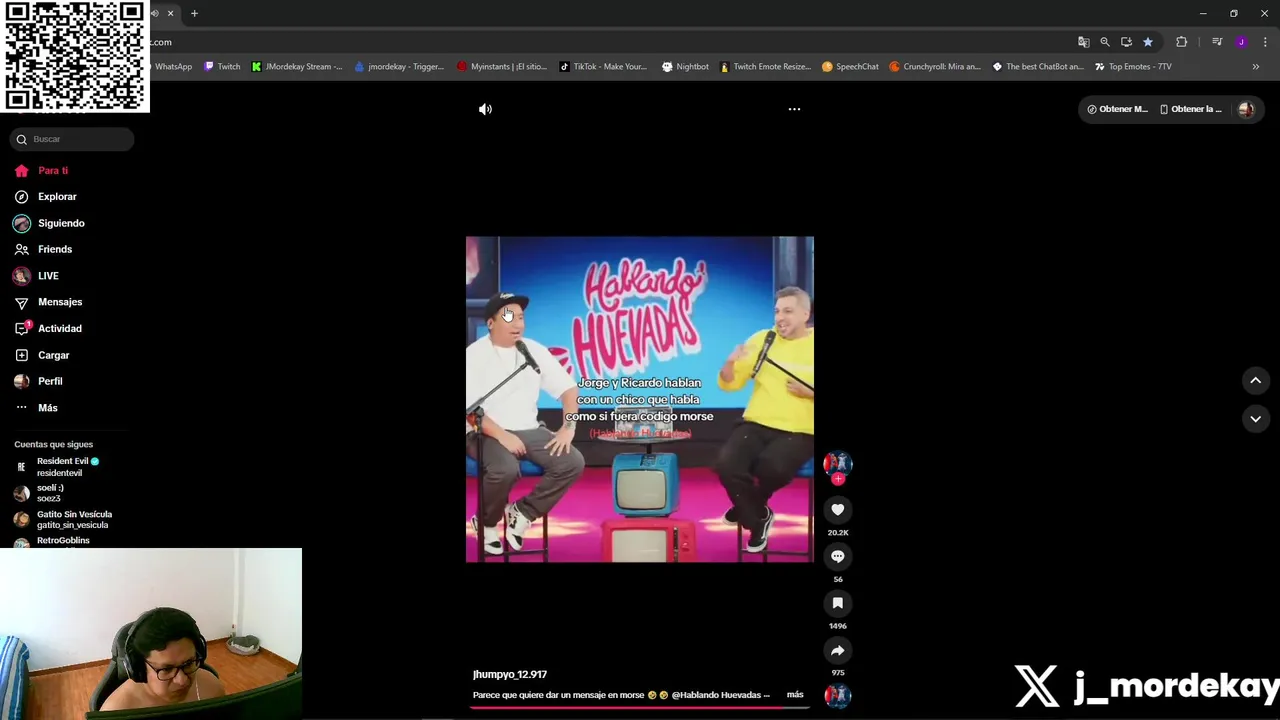Bookmark this page with star icon

coord(1148,42)
